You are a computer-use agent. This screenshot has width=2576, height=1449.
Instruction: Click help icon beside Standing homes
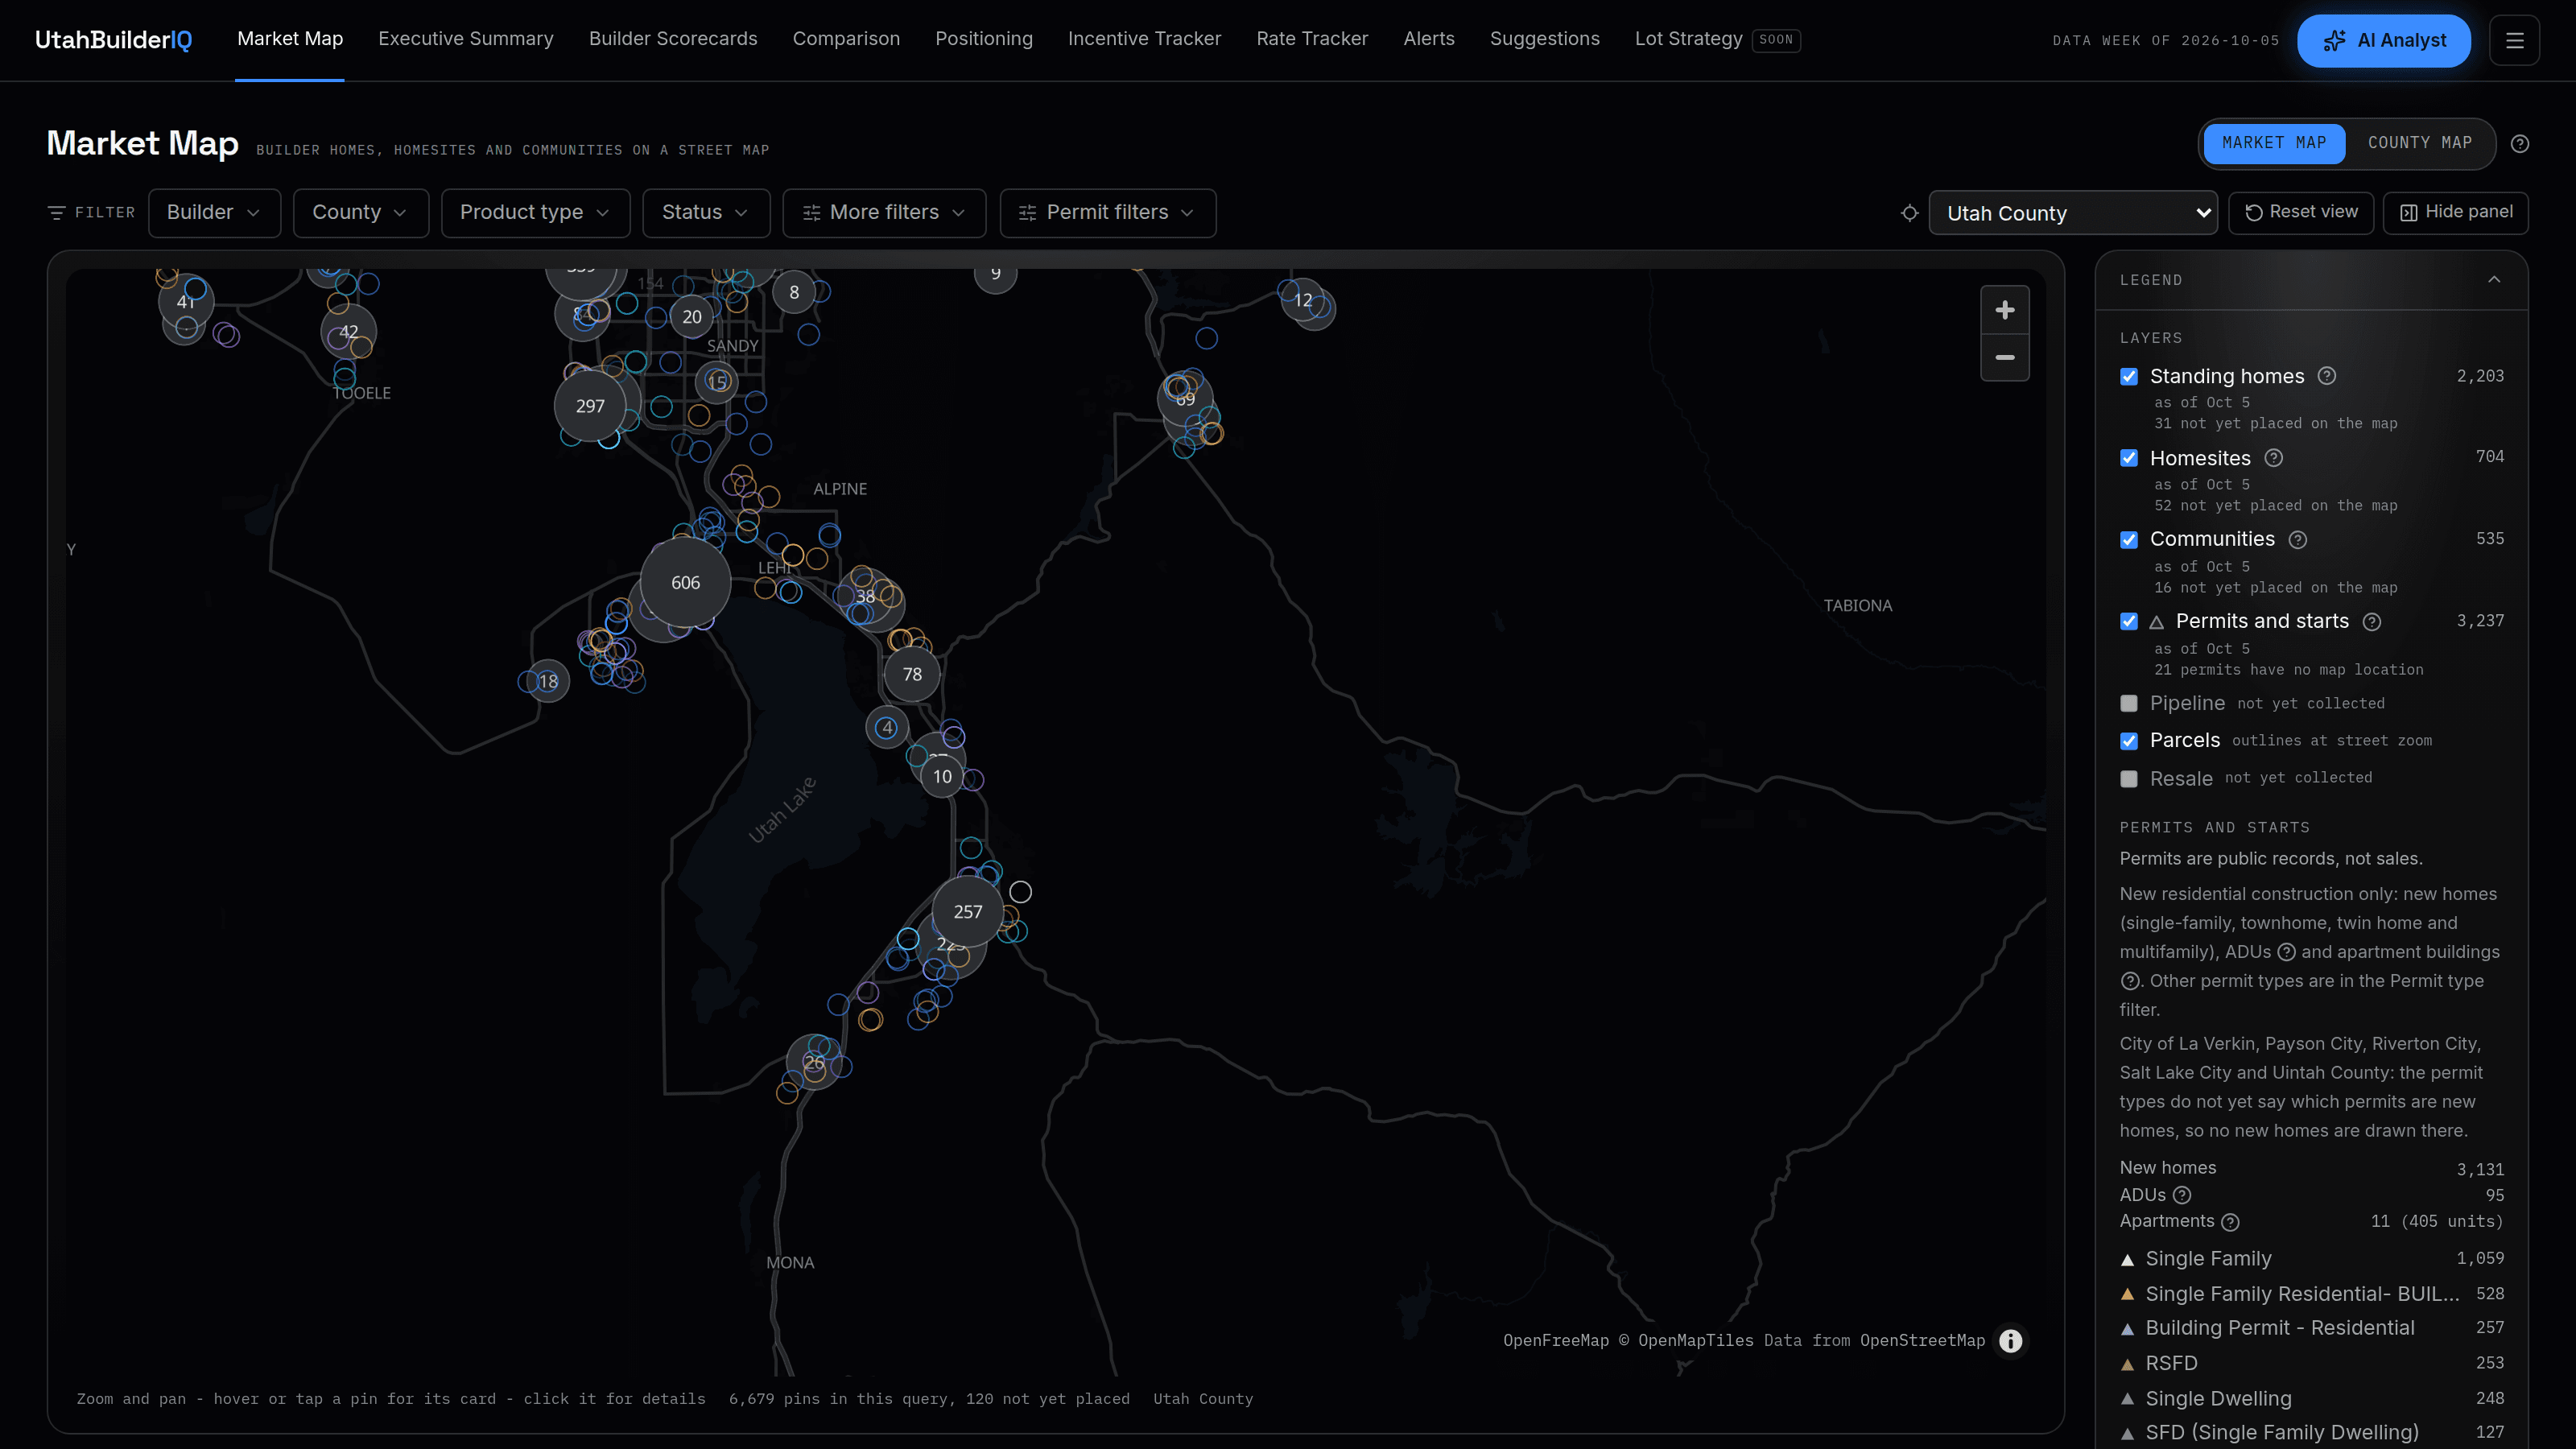2327,376
